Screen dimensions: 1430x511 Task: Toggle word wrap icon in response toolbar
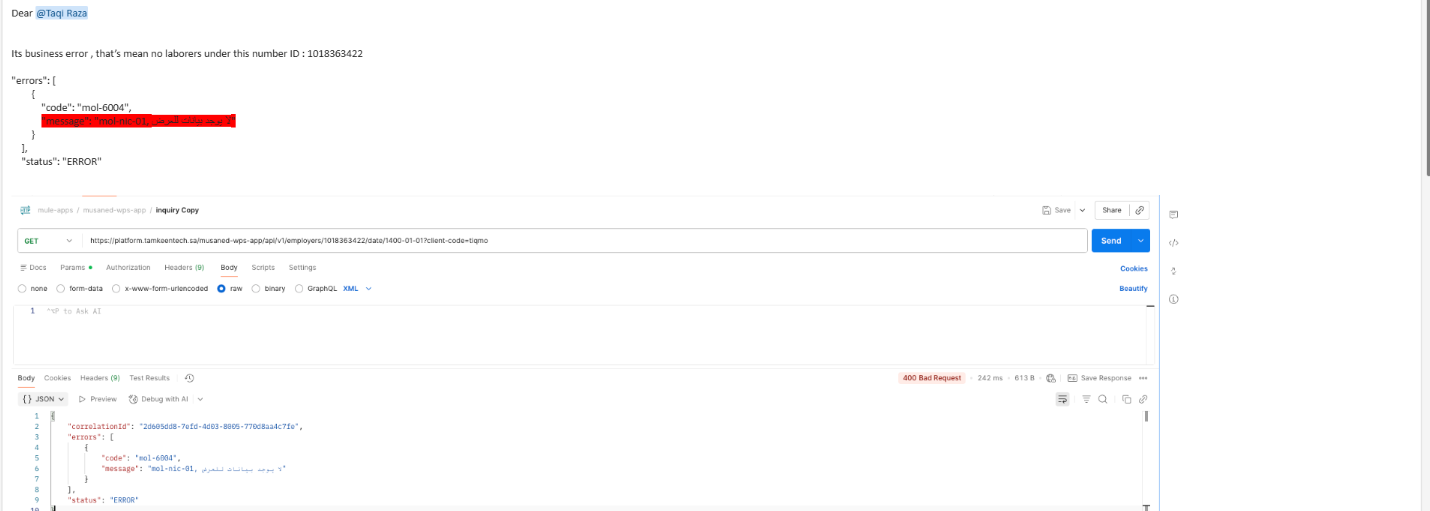pyautogui.click(x=1063, y=399)
